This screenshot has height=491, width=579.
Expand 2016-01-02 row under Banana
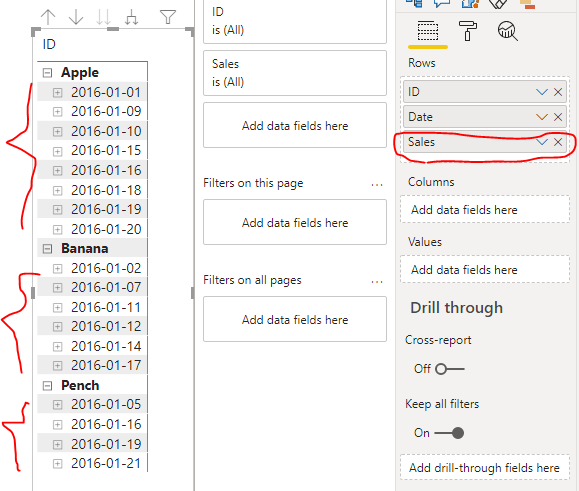(x=58, y=268)
